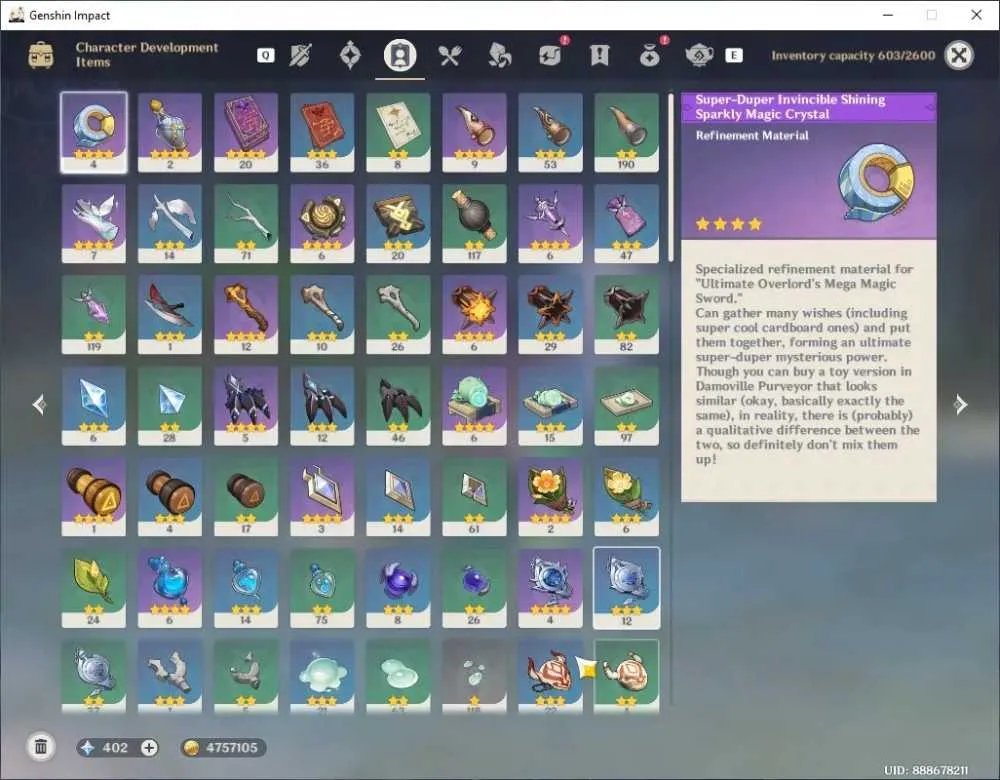Click the large crystal preview image in details panel
The height and width of the screenshot is (780, 1000).
click(x=876, y=180)
